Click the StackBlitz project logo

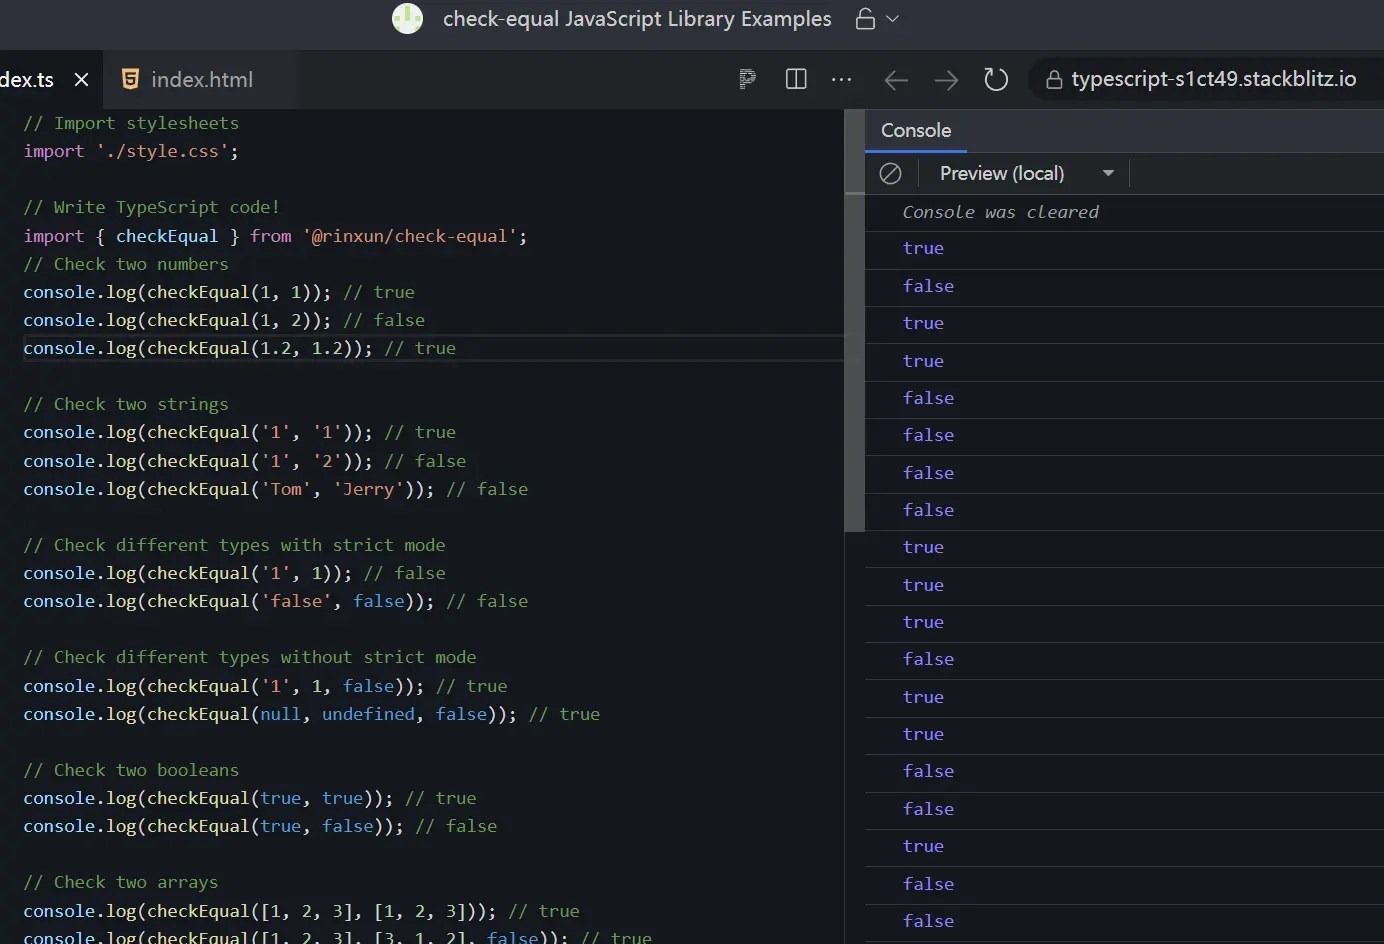point(407,19)
